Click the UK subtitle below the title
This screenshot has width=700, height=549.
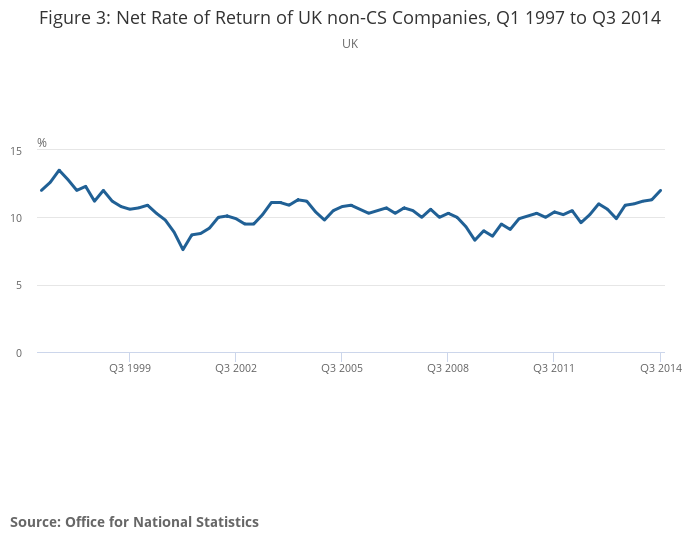[350, 44]
